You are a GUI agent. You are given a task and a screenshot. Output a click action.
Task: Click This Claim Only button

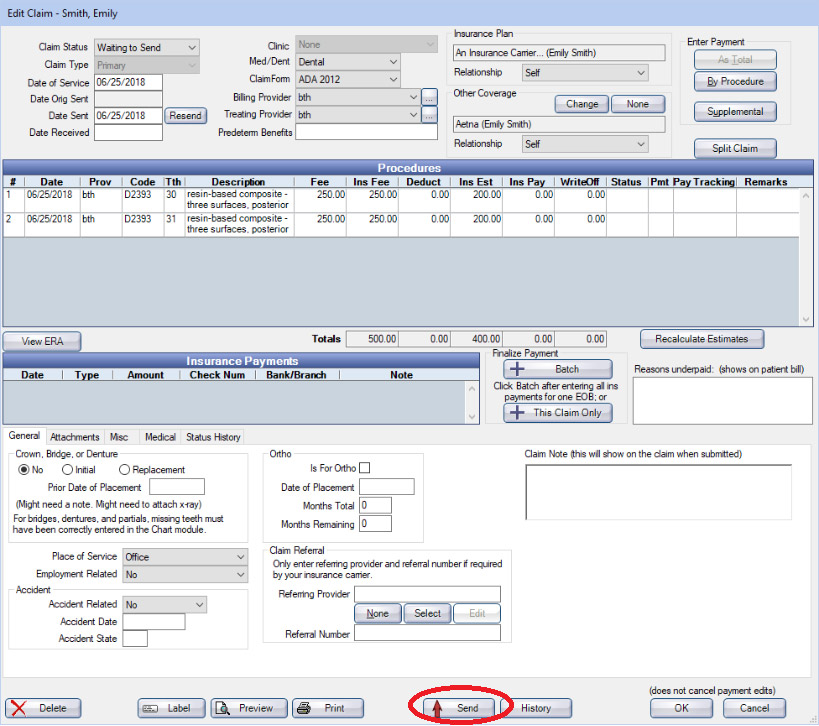coord(558,413)
